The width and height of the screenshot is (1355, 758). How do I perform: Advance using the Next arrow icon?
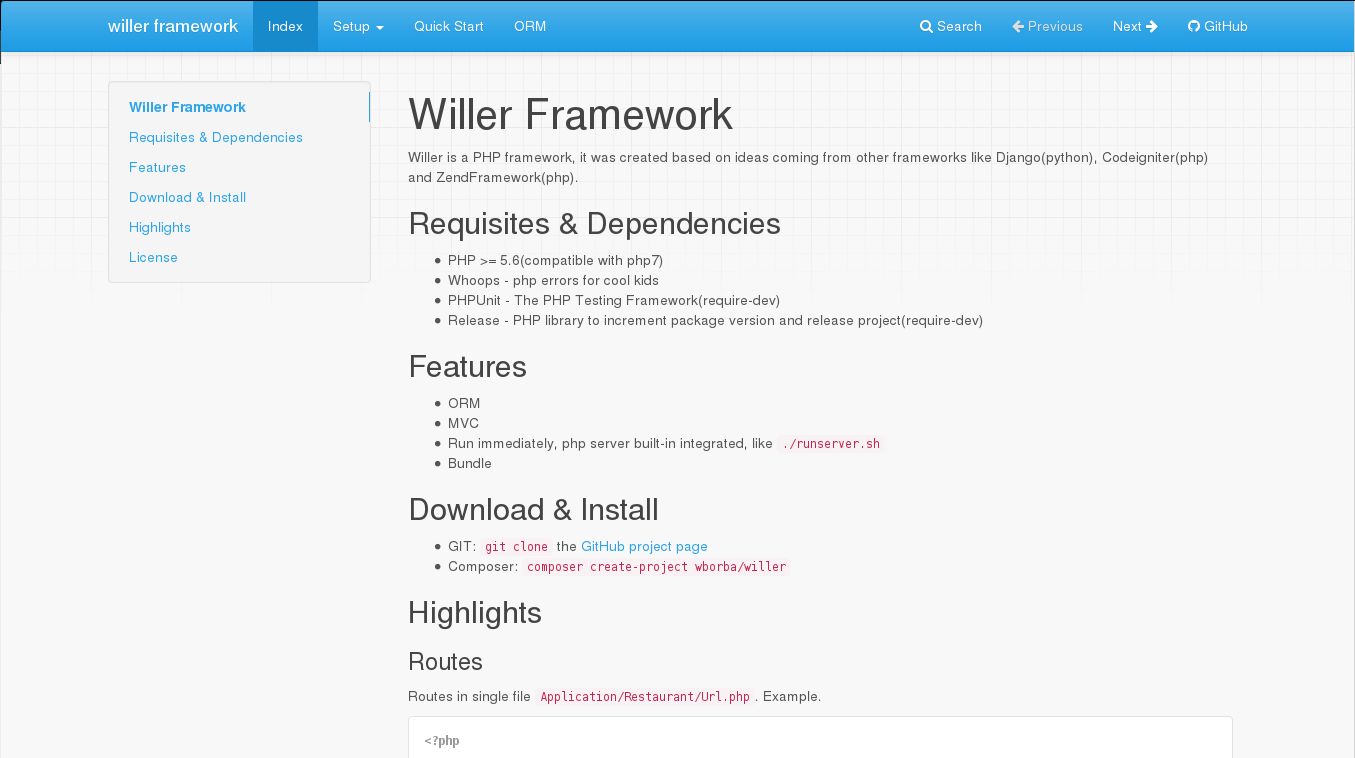pyautogui.click(x=1154, y=26)
